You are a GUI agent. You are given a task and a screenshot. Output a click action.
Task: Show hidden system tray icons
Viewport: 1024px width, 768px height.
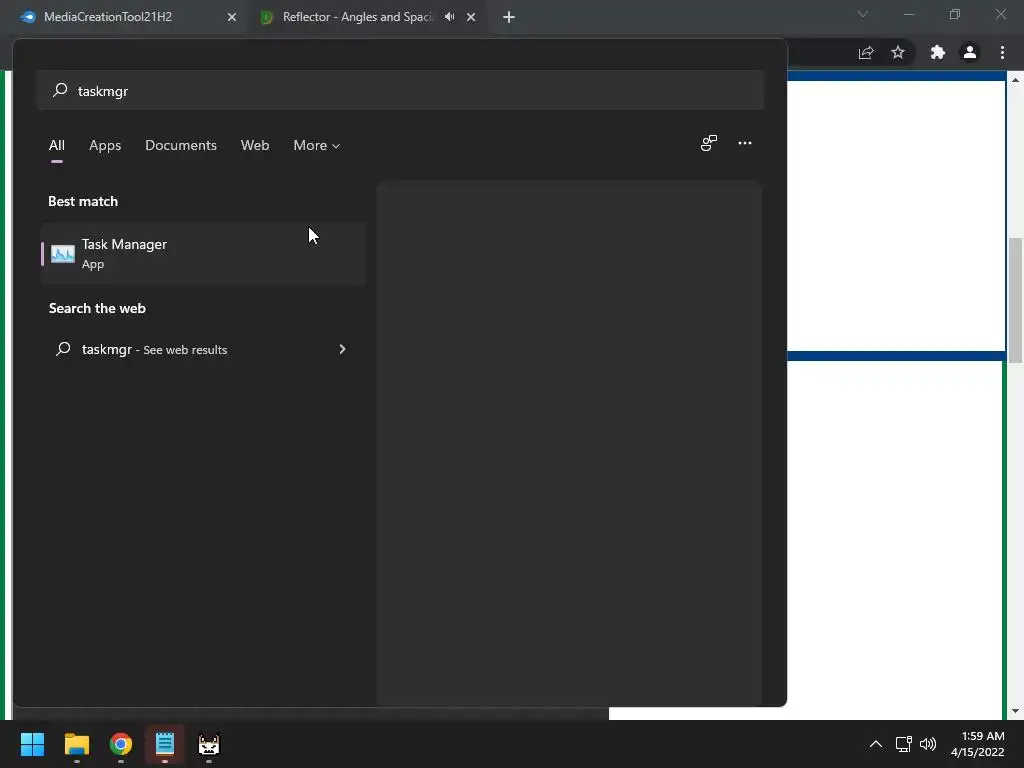point(876,744)
